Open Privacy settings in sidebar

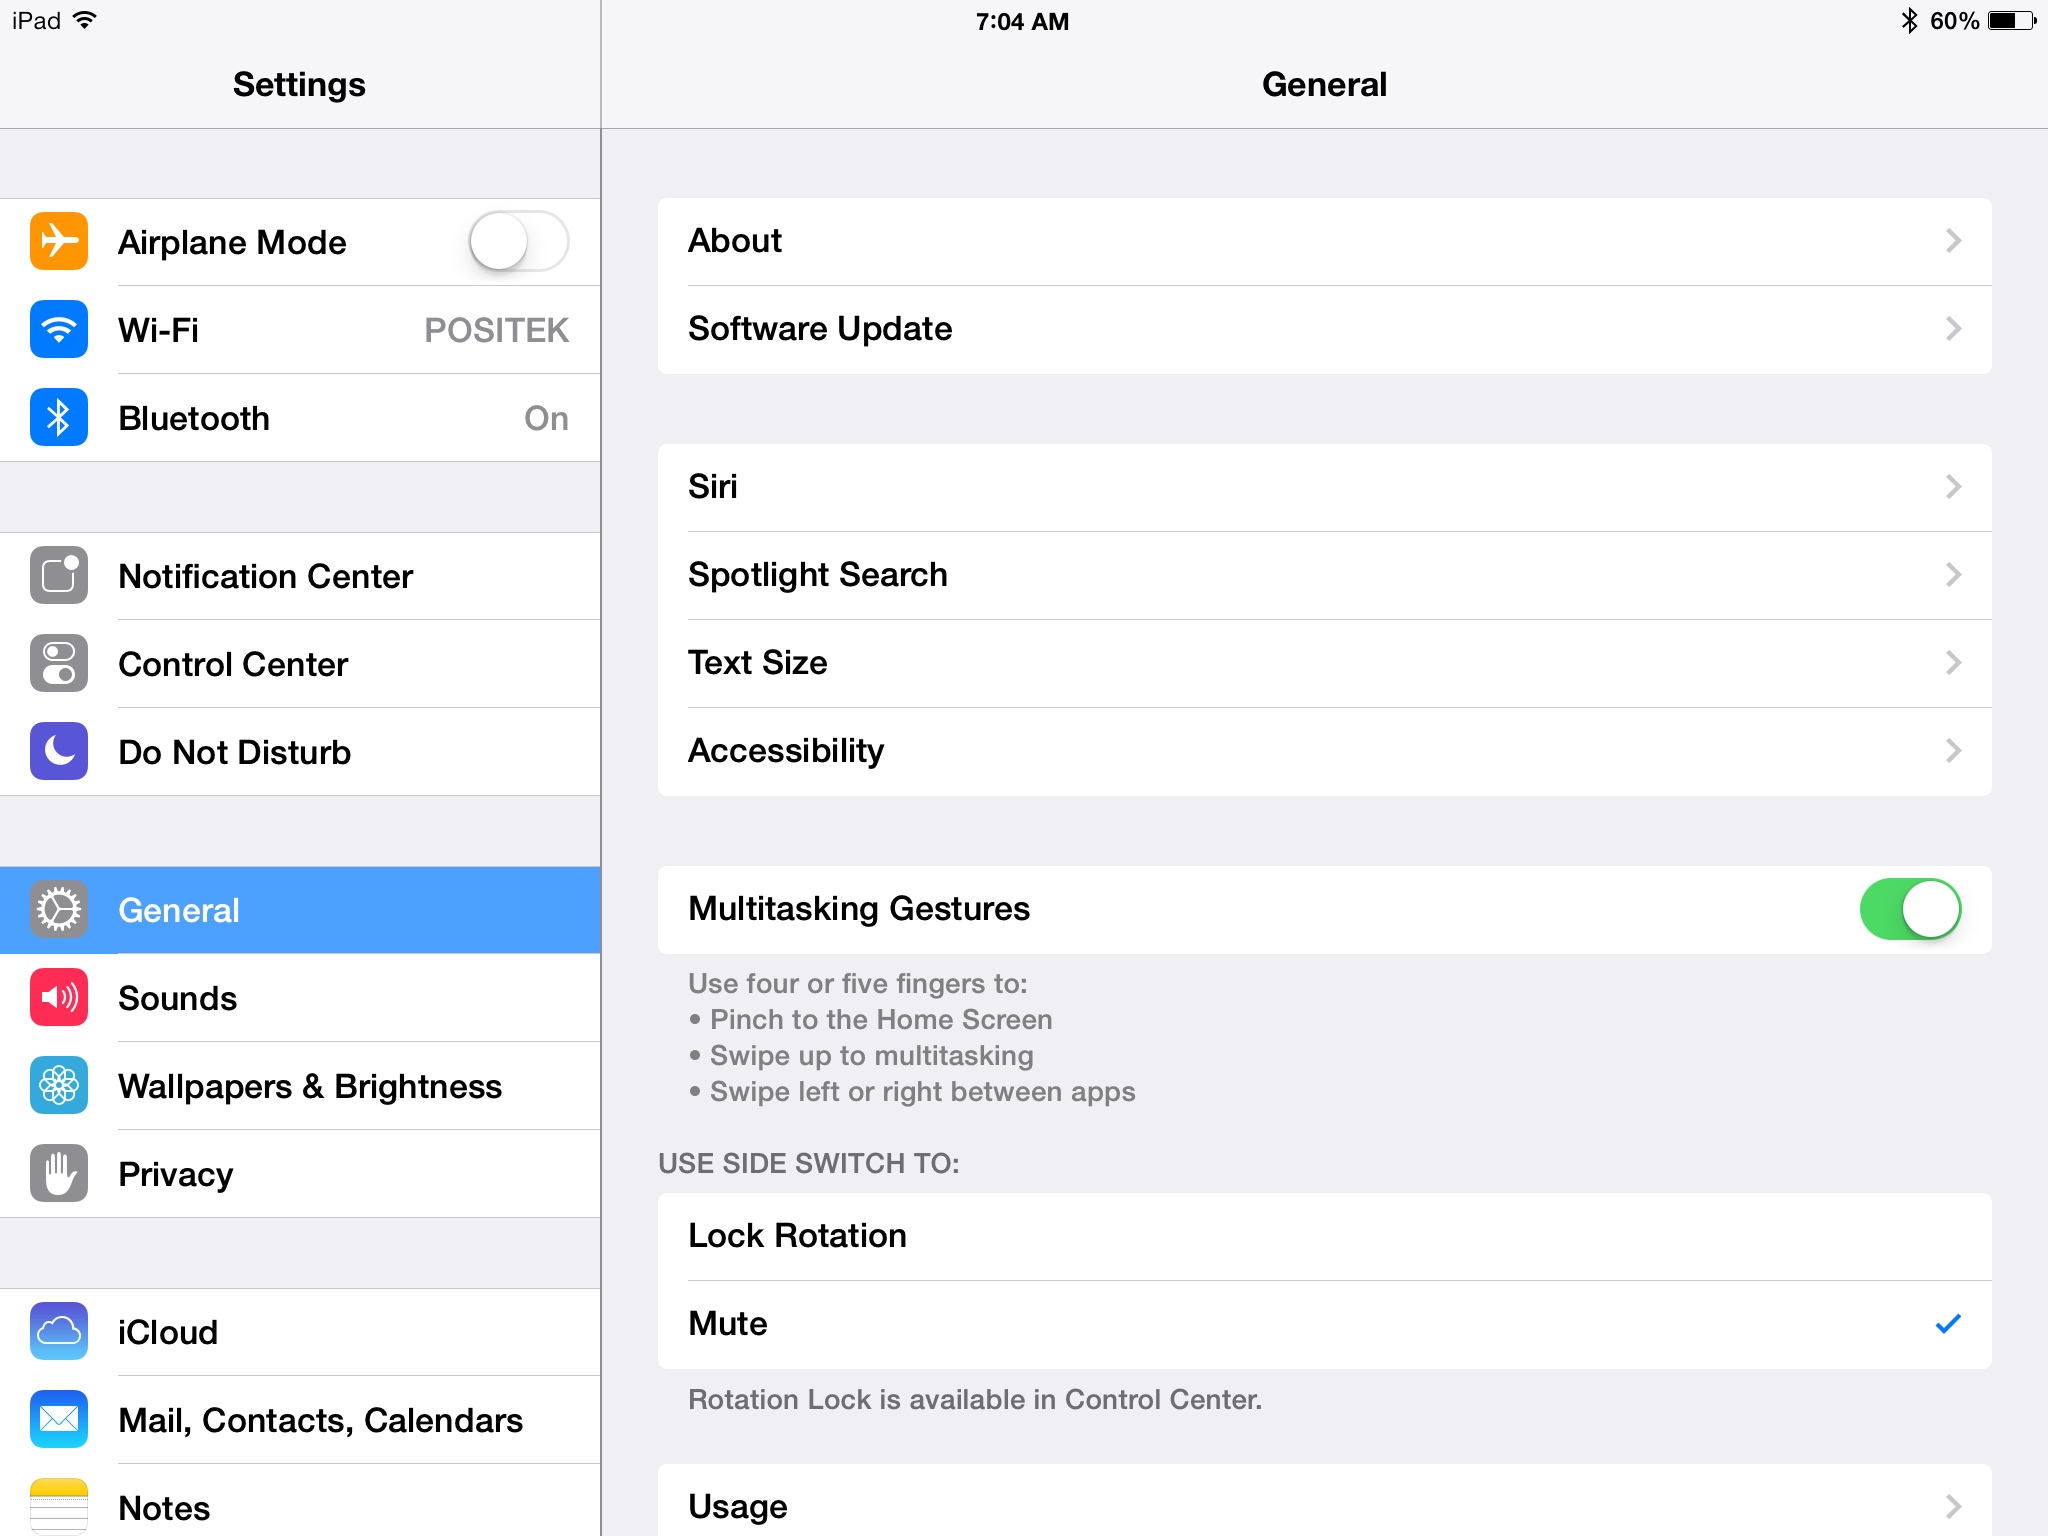[x=300, y=1173]
